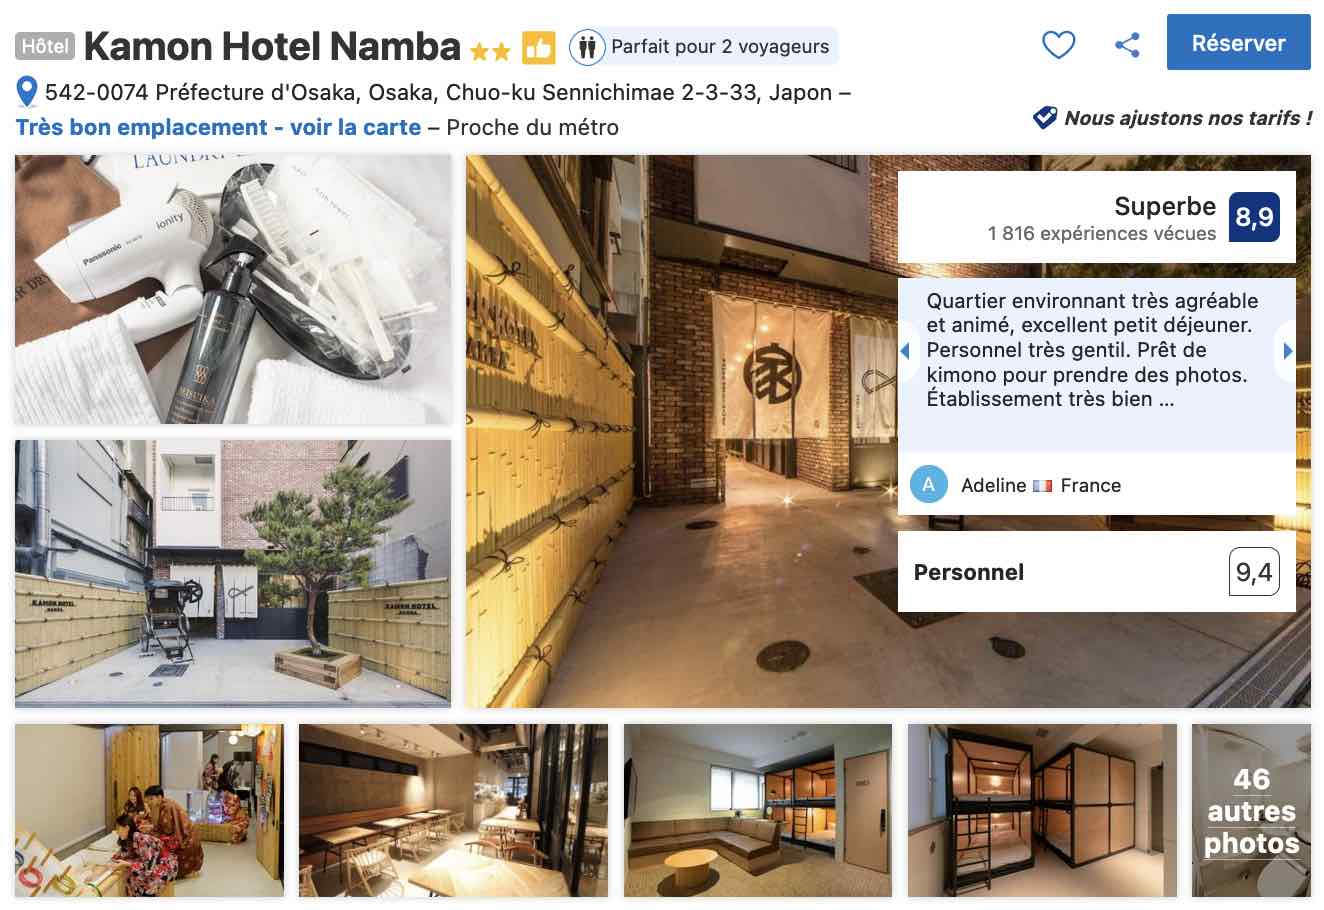Open Très bon emplacement - voir la carte link
Image resolution: width=1324 pixels, height=910 pixels.
coord(218,127)
